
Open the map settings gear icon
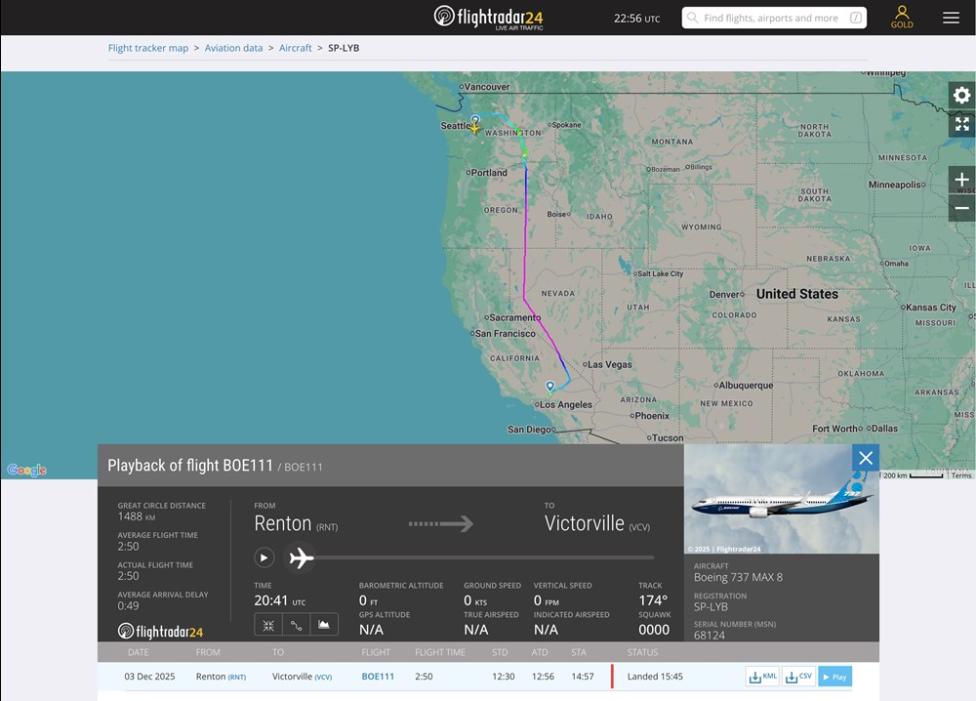tap(960, 95)
